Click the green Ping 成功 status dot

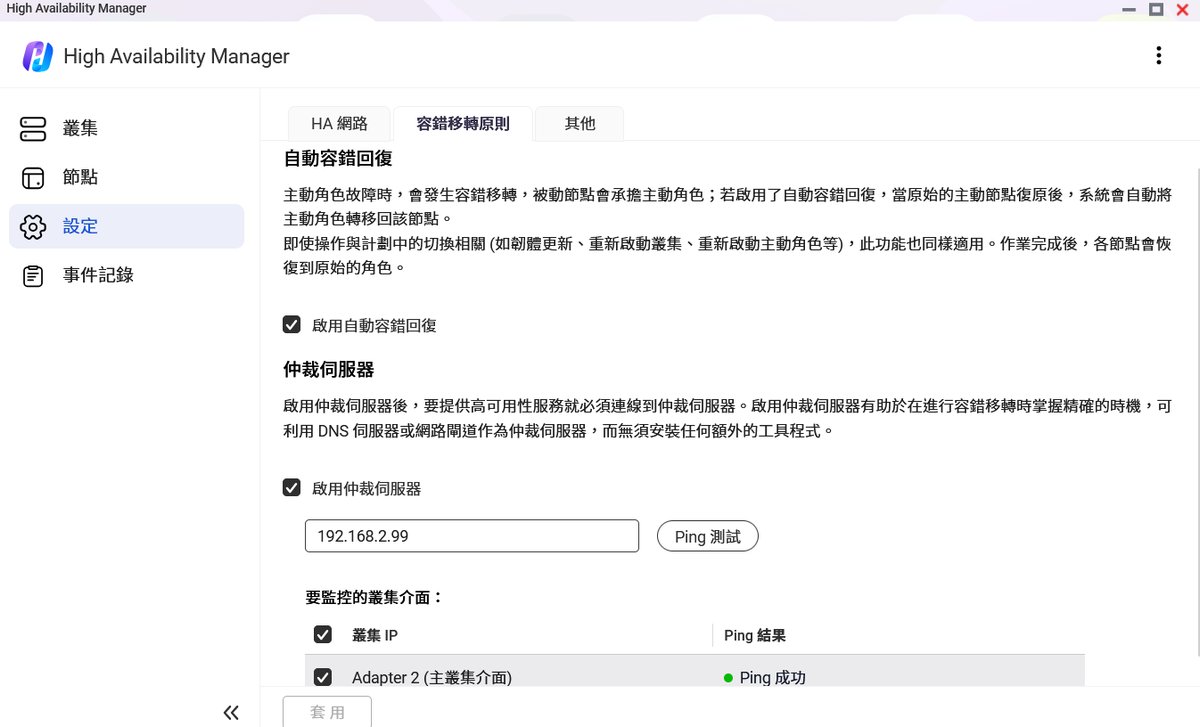point(728,678)
